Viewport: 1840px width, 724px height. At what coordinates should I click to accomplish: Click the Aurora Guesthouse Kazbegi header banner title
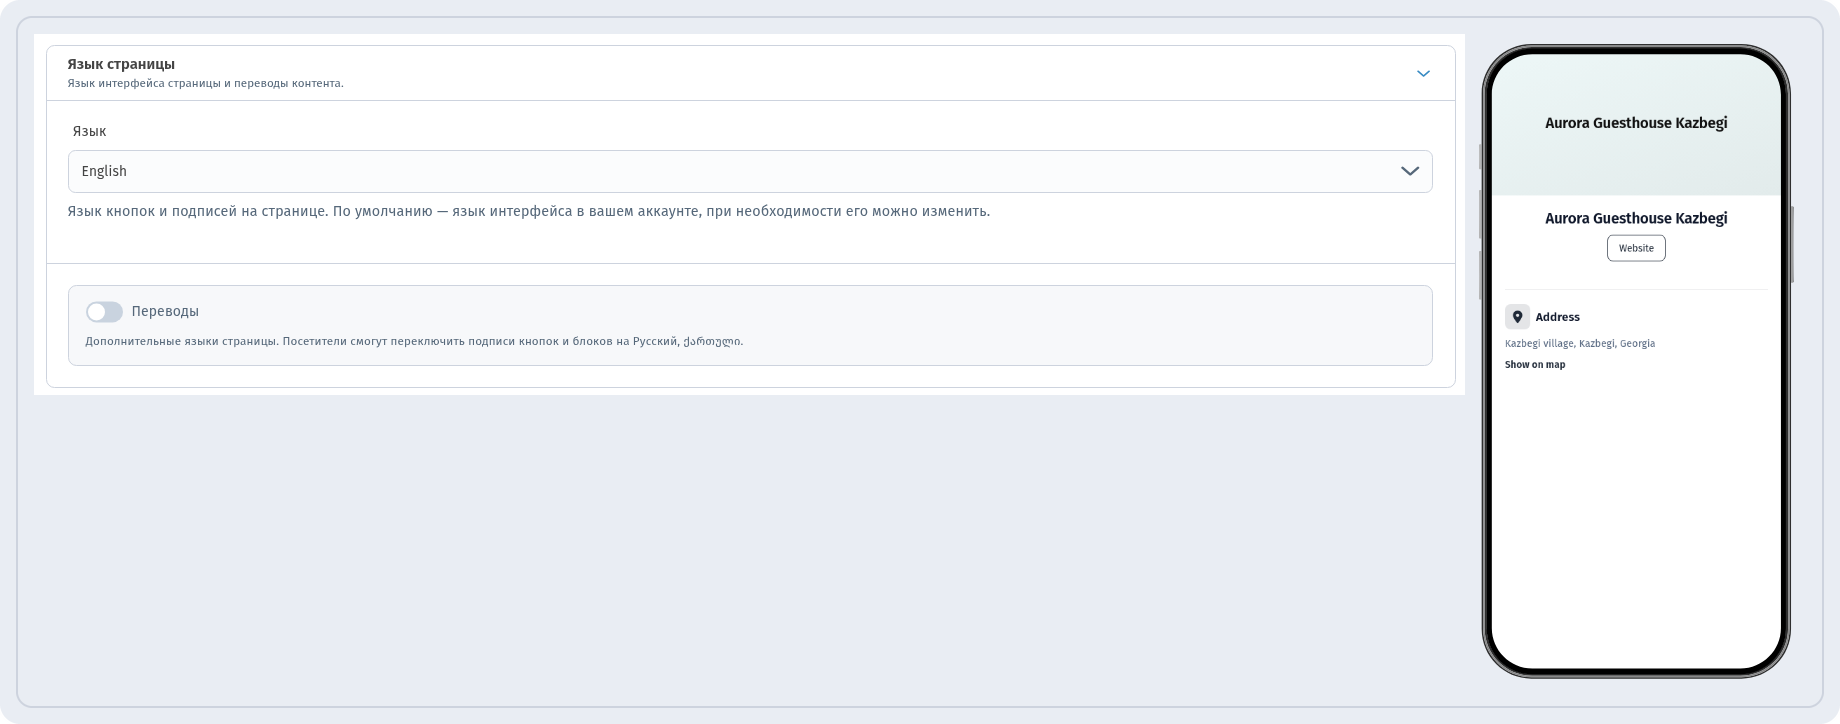pyautogui.click(x=1636, y=123)
